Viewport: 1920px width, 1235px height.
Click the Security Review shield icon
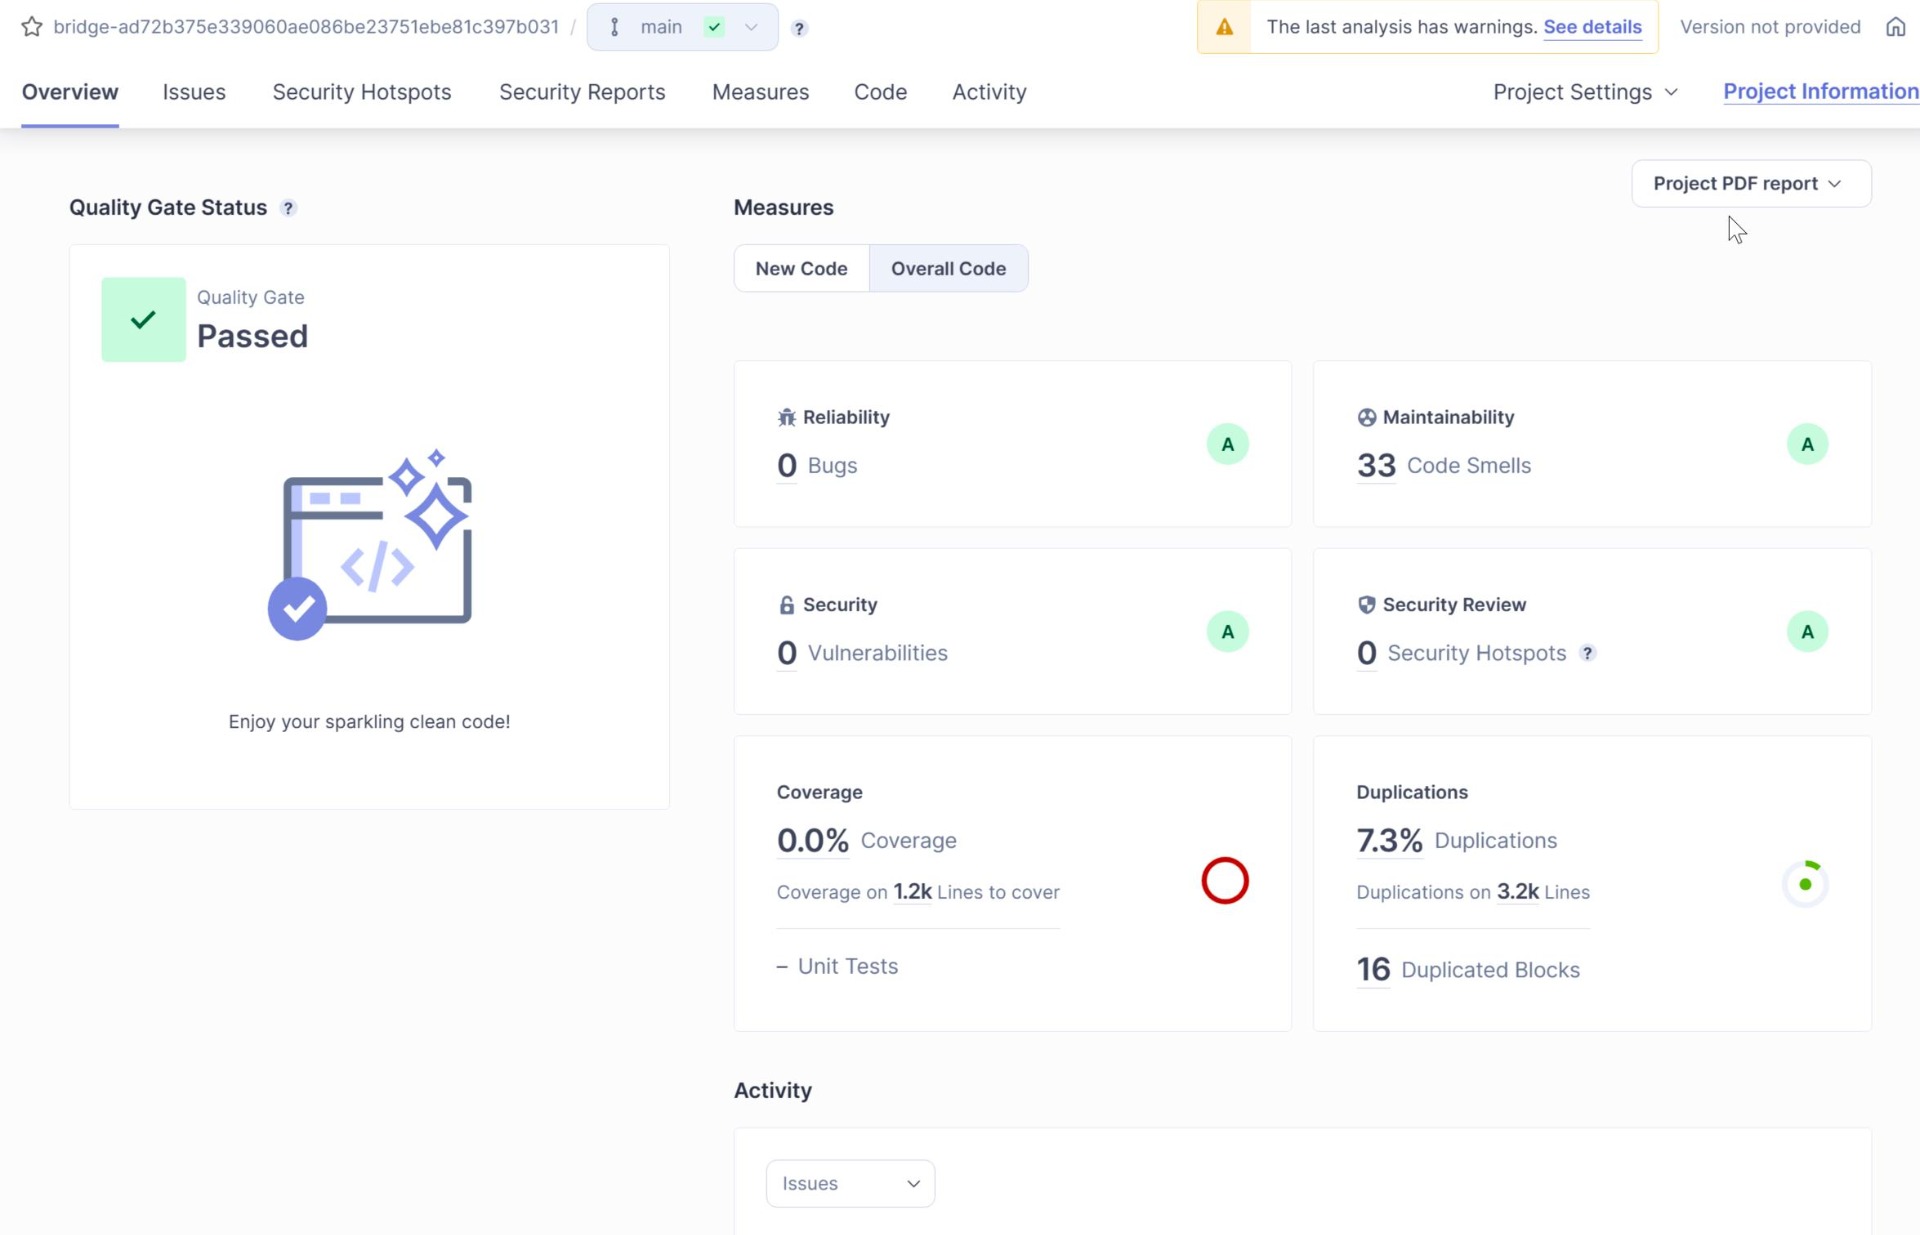coord(1366,605)
